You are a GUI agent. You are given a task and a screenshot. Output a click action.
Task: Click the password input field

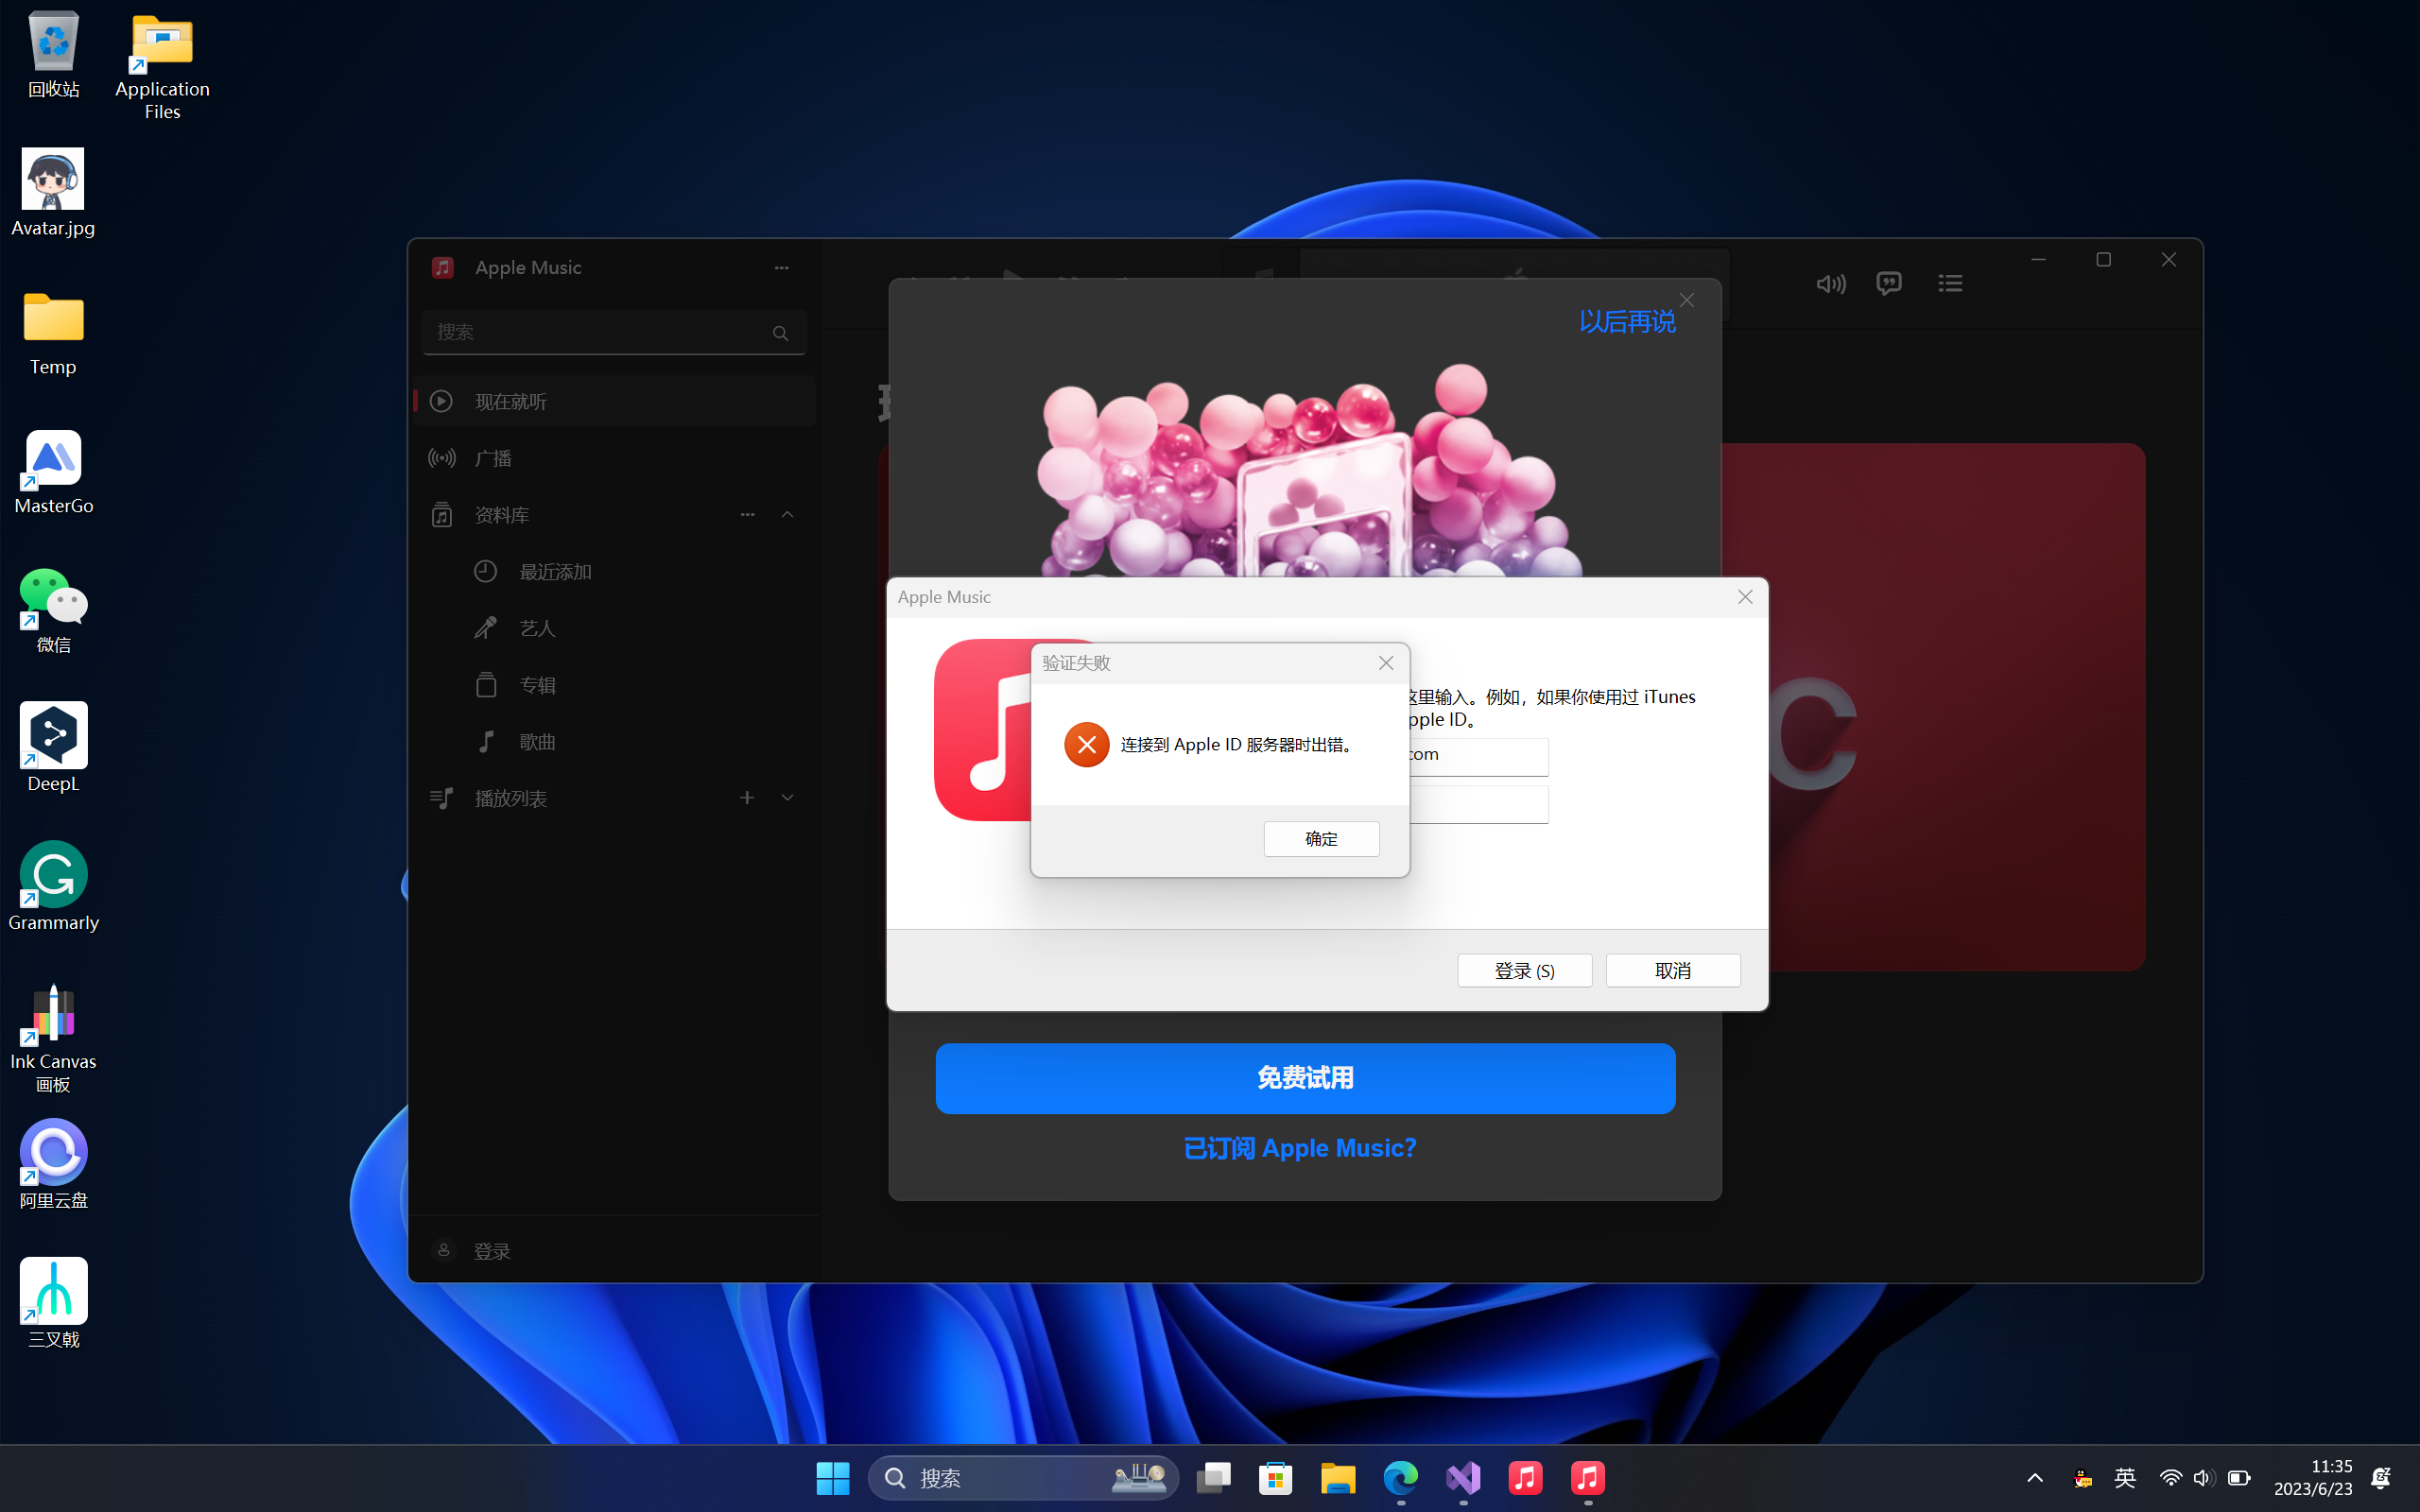1478,805
